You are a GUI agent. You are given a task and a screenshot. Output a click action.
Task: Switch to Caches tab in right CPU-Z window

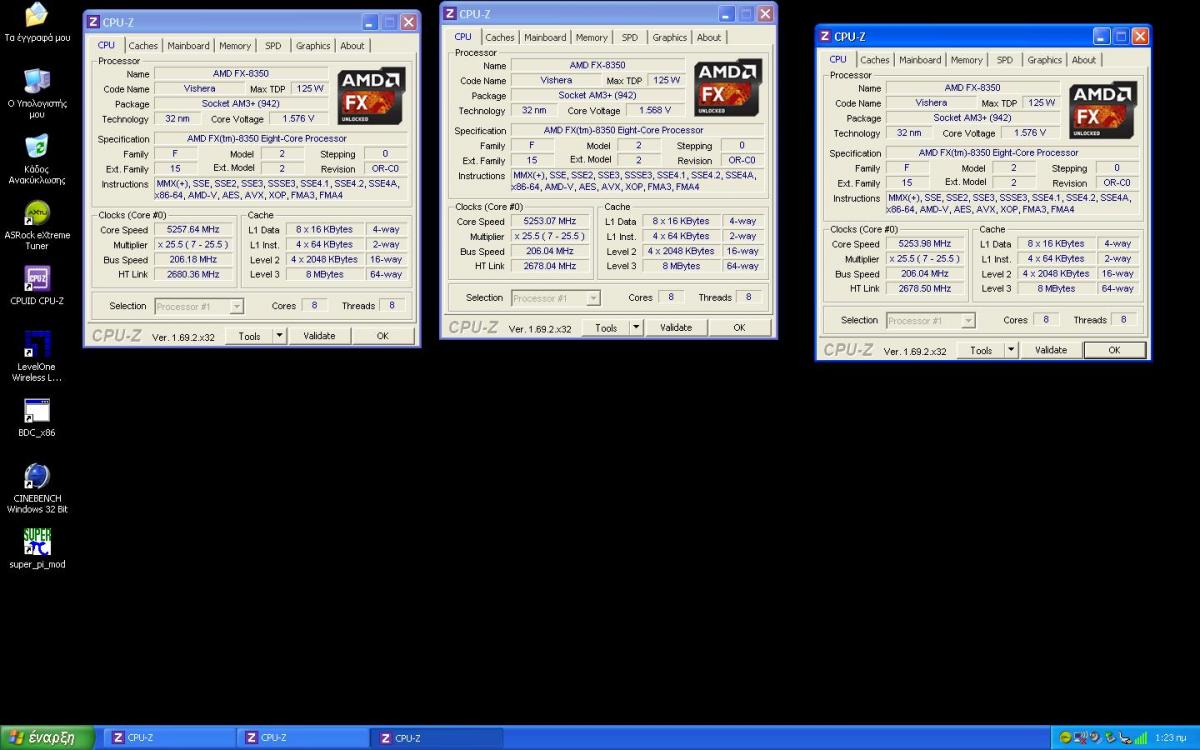coord(875,60)
